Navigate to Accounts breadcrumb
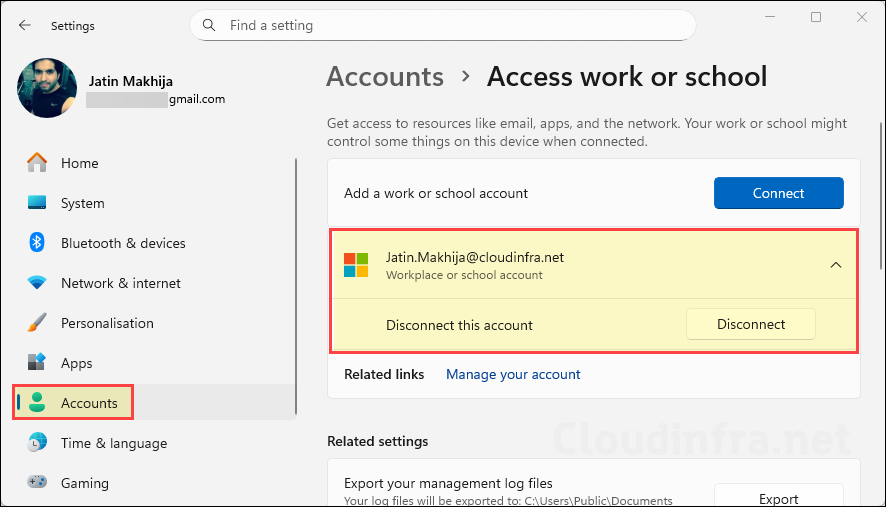The height and width of the screenshot is (507, 886). (x=385, y=76)
